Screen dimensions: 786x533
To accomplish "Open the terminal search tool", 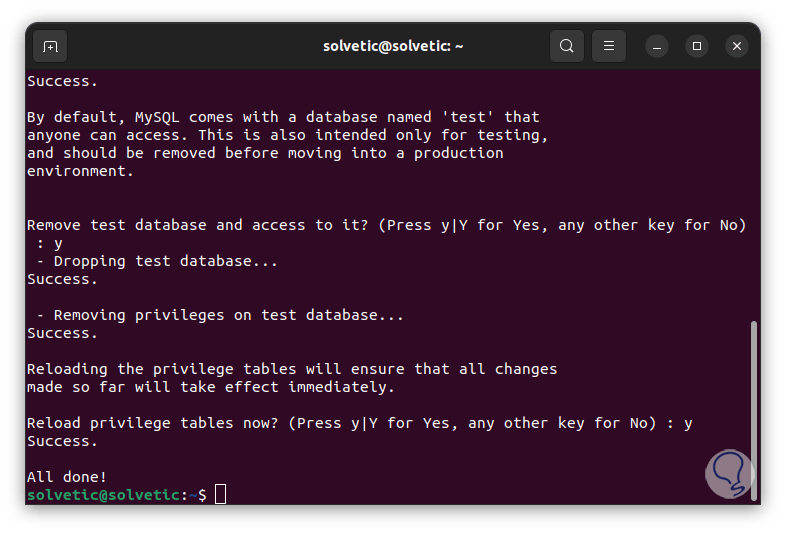I will 567,46.
